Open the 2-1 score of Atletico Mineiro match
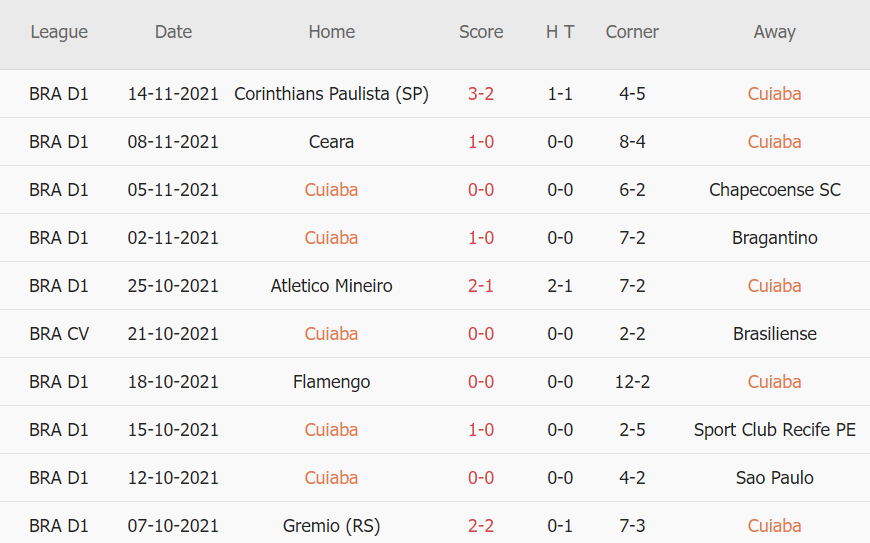 tap(481, 286)
